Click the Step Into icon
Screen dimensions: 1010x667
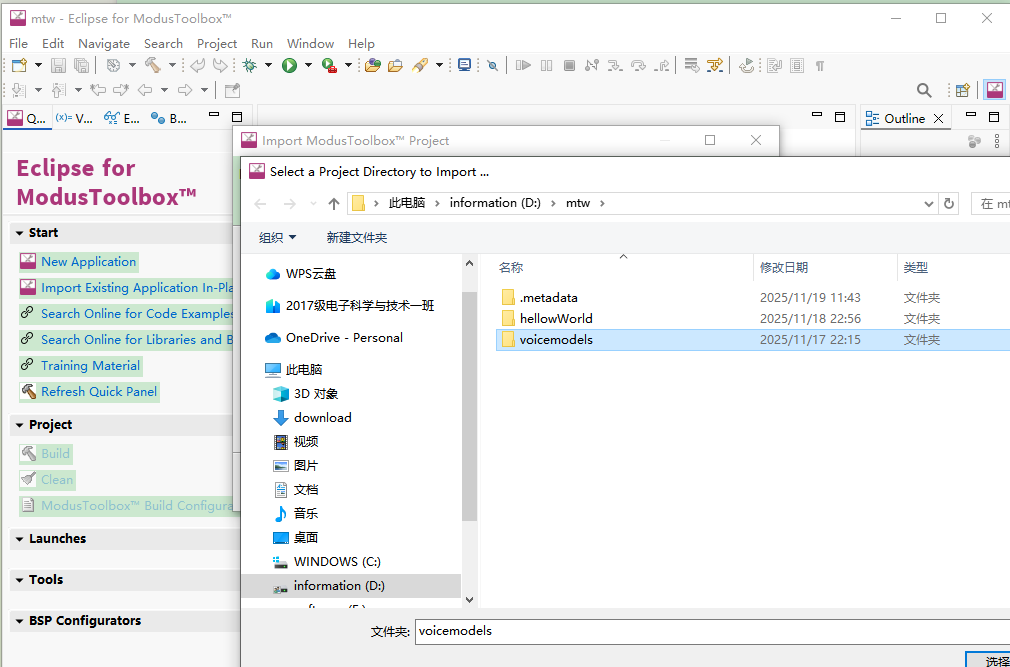(615, 65)
